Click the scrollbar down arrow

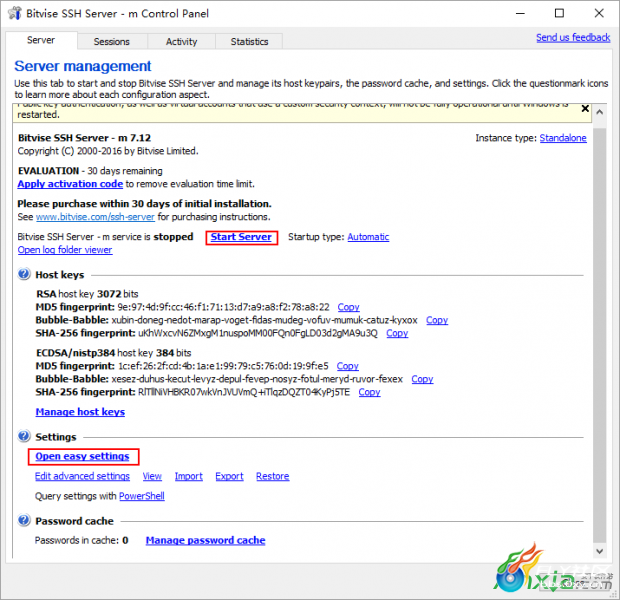click(599, 551)
